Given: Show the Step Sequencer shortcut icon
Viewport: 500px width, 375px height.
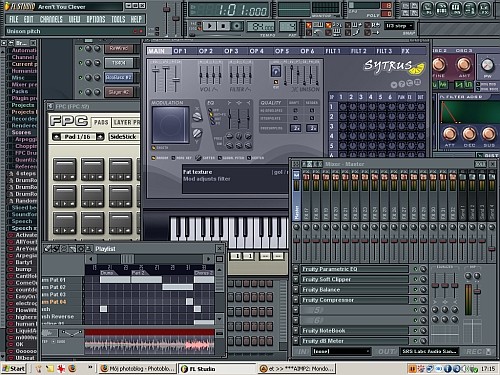Looking at the screenshot, I should tap(442, 9).
